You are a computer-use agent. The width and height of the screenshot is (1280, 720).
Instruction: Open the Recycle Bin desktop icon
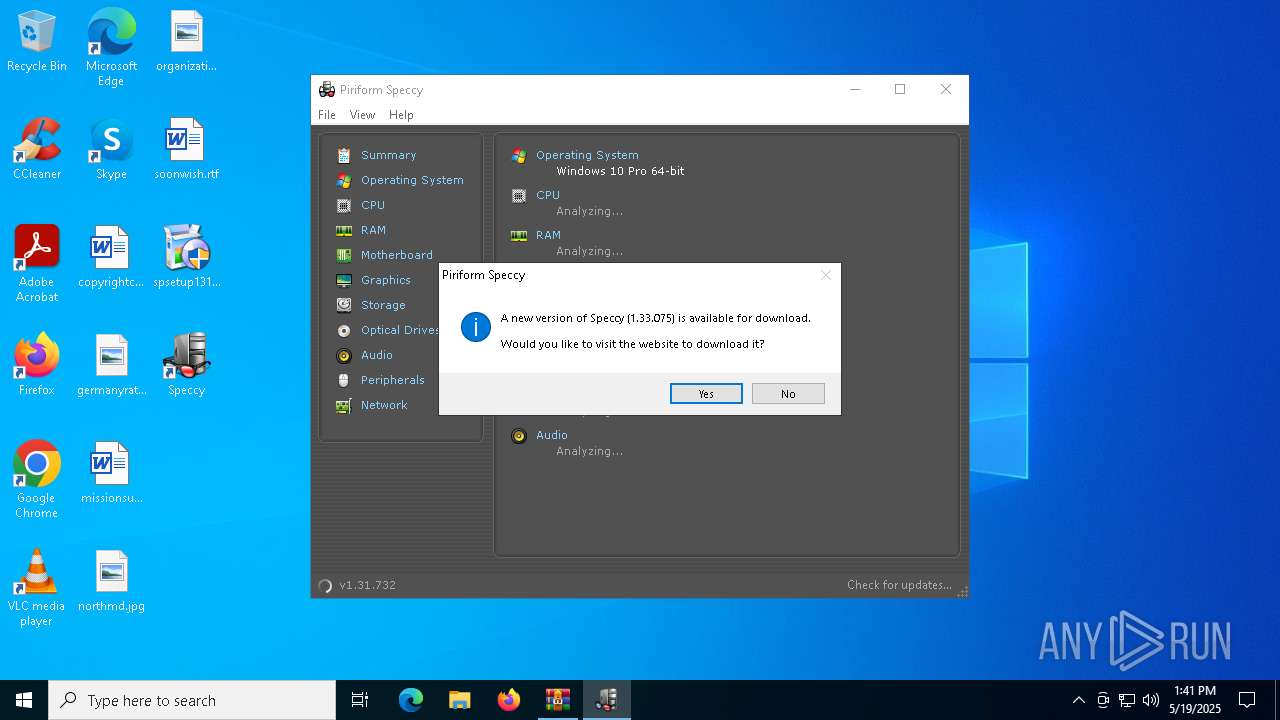[x=37, y=42]
